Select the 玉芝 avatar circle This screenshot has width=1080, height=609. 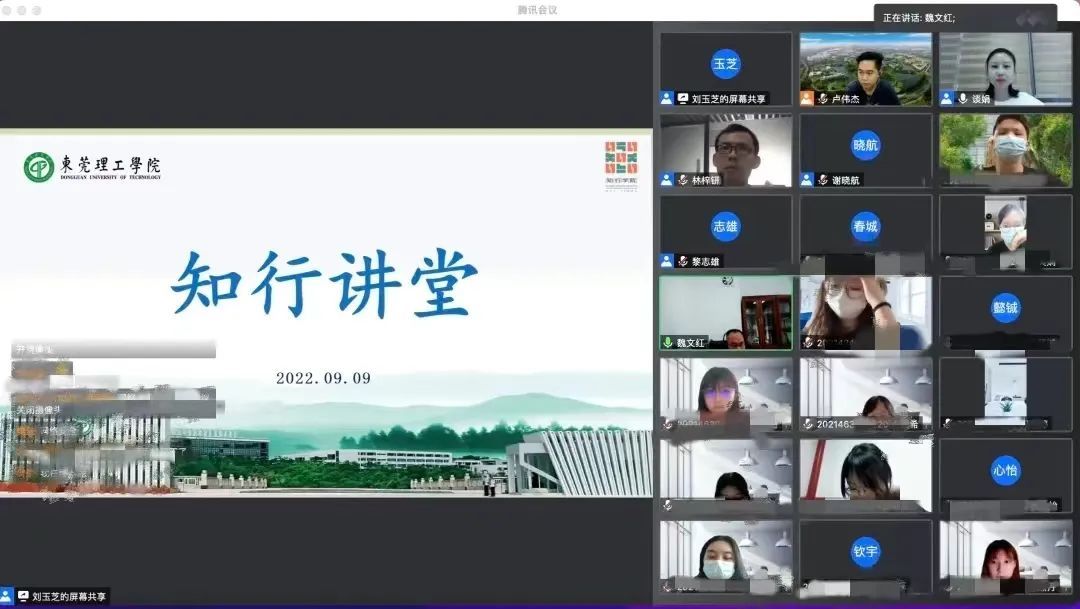point(725,64)
